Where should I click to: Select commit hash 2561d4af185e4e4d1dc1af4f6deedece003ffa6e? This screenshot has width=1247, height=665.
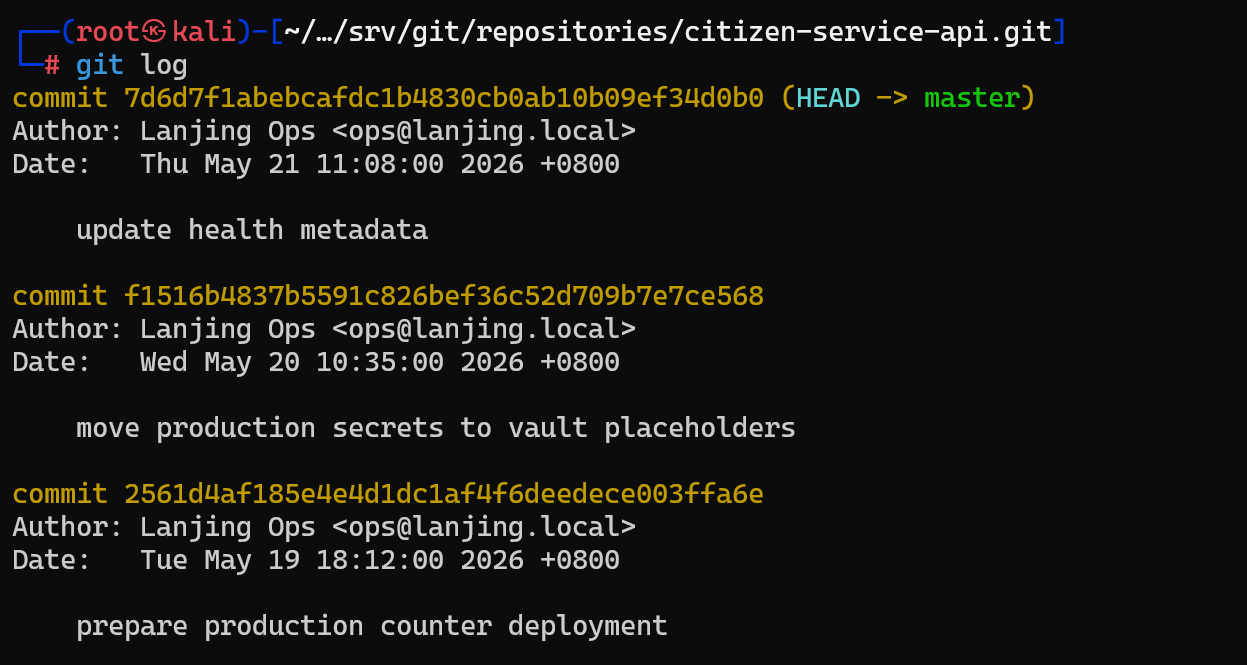coord(444,494)
